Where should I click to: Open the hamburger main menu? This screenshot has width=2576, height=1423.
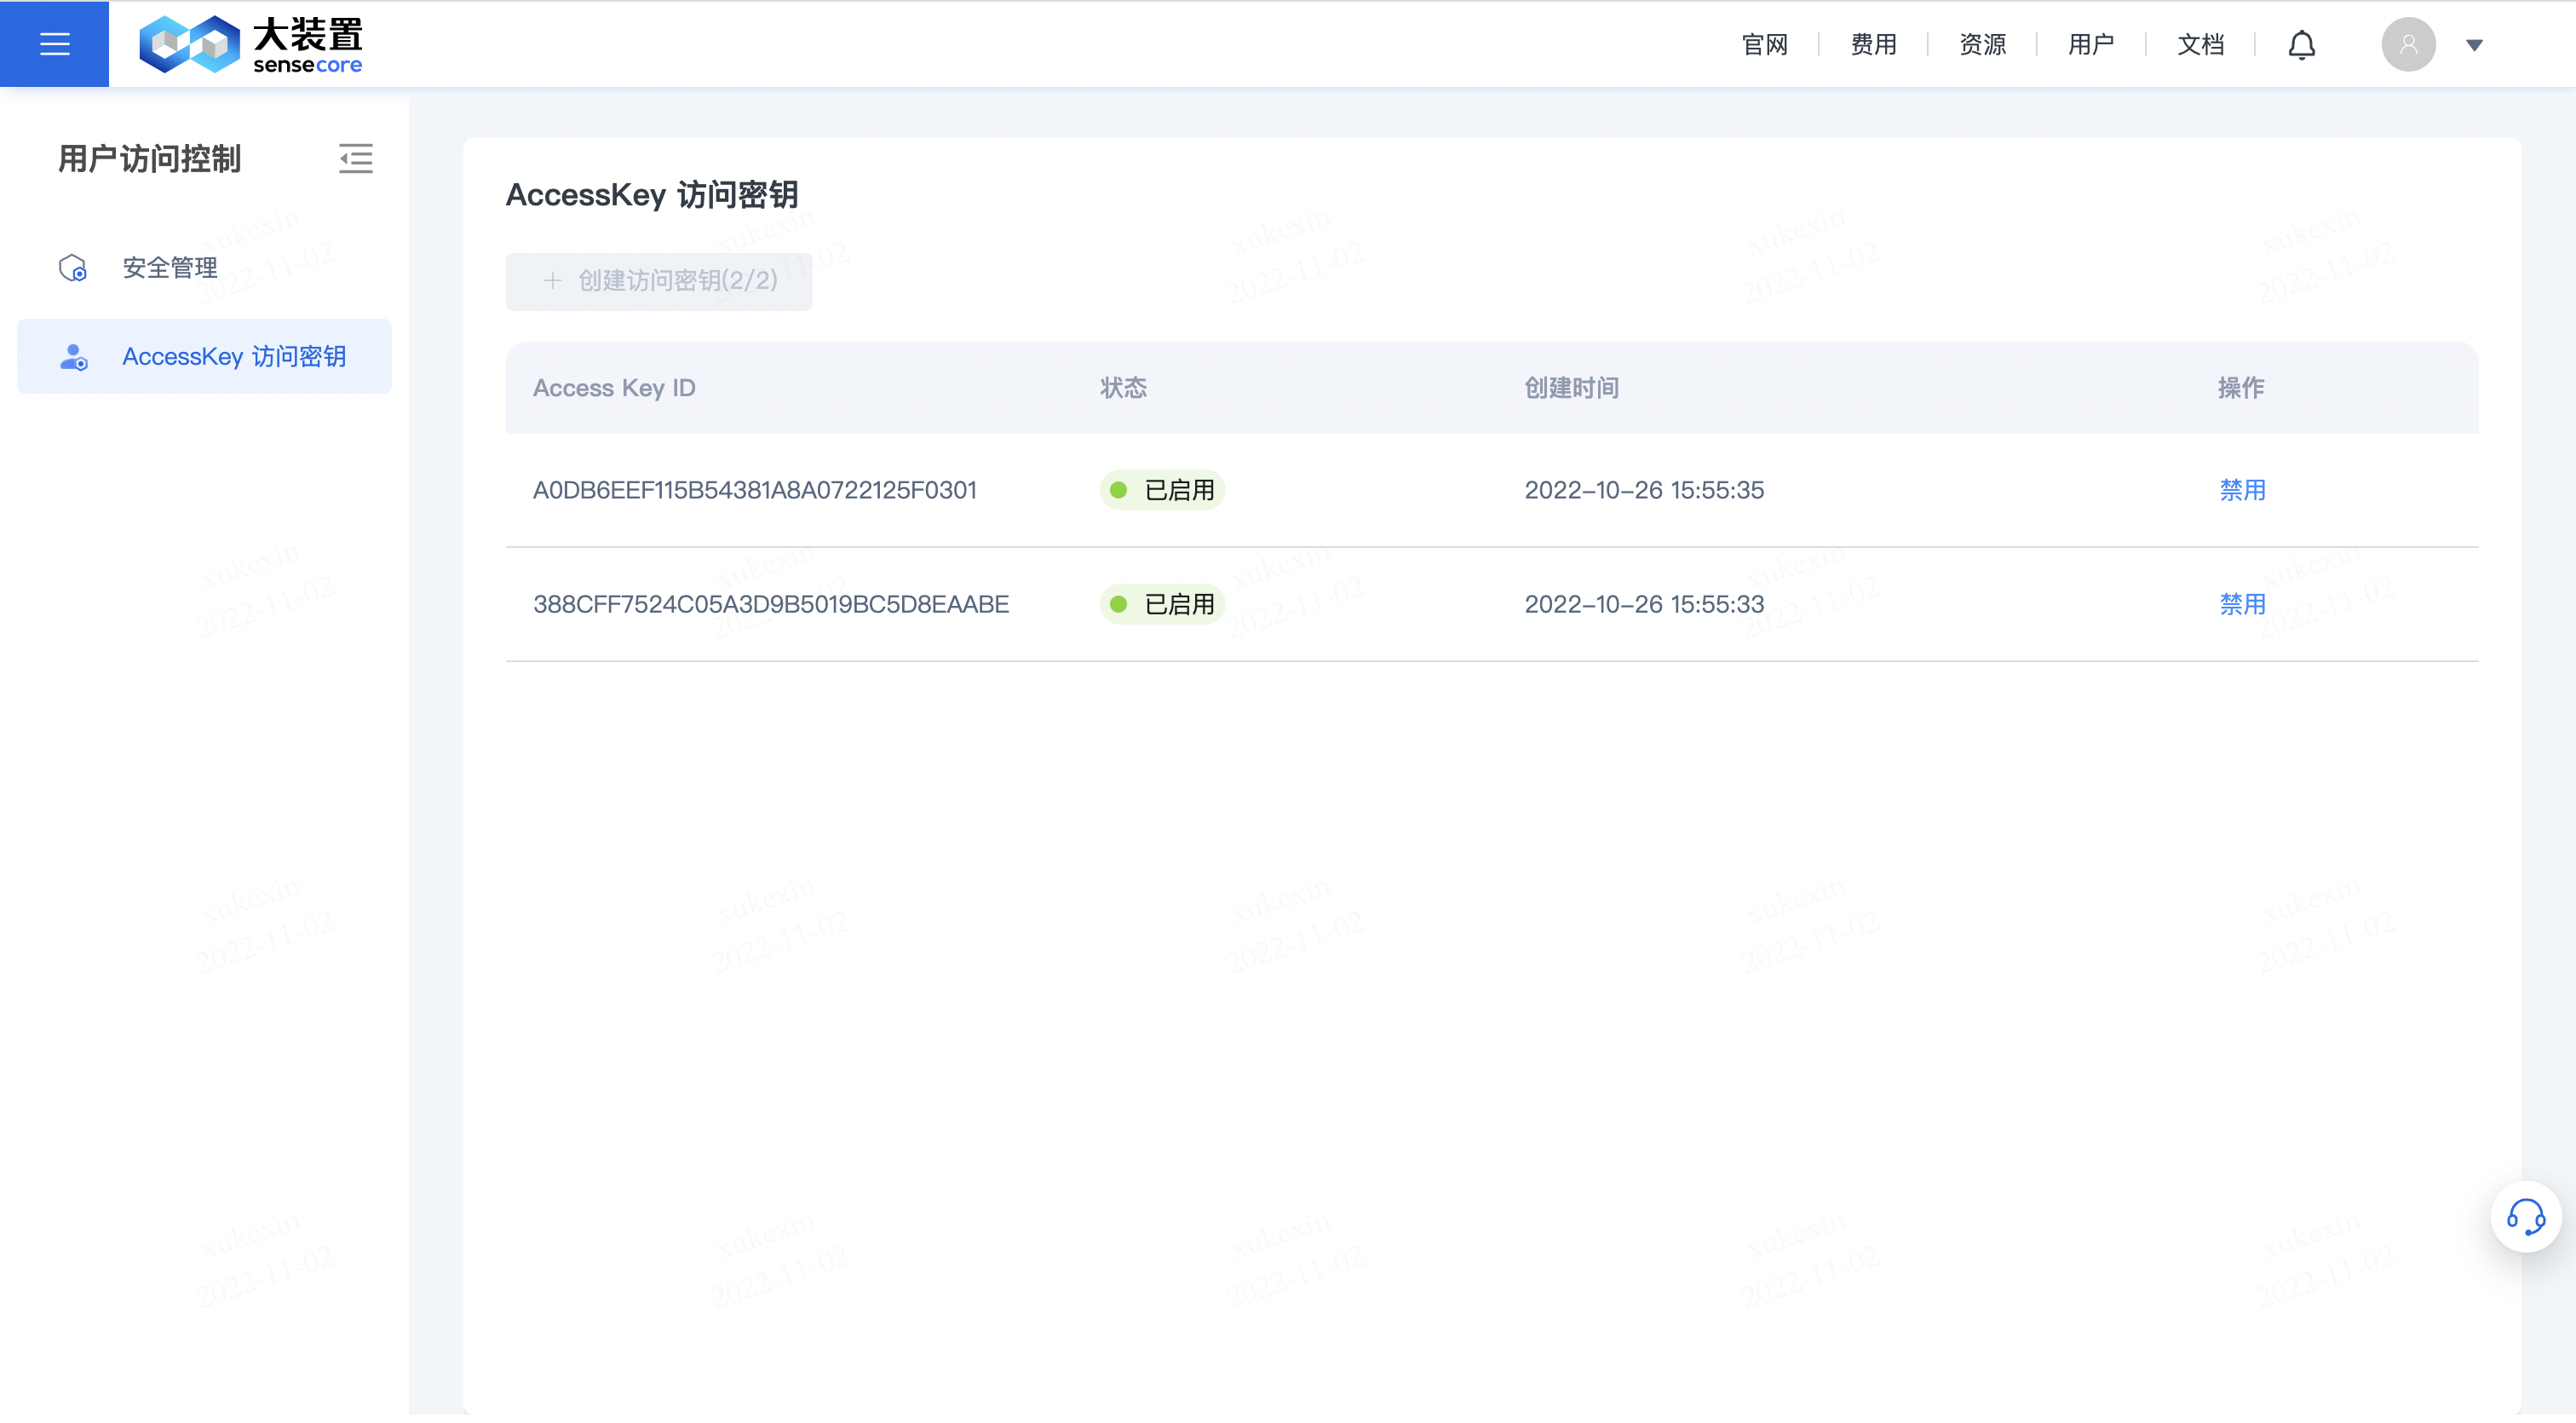[x=54, y=44]
